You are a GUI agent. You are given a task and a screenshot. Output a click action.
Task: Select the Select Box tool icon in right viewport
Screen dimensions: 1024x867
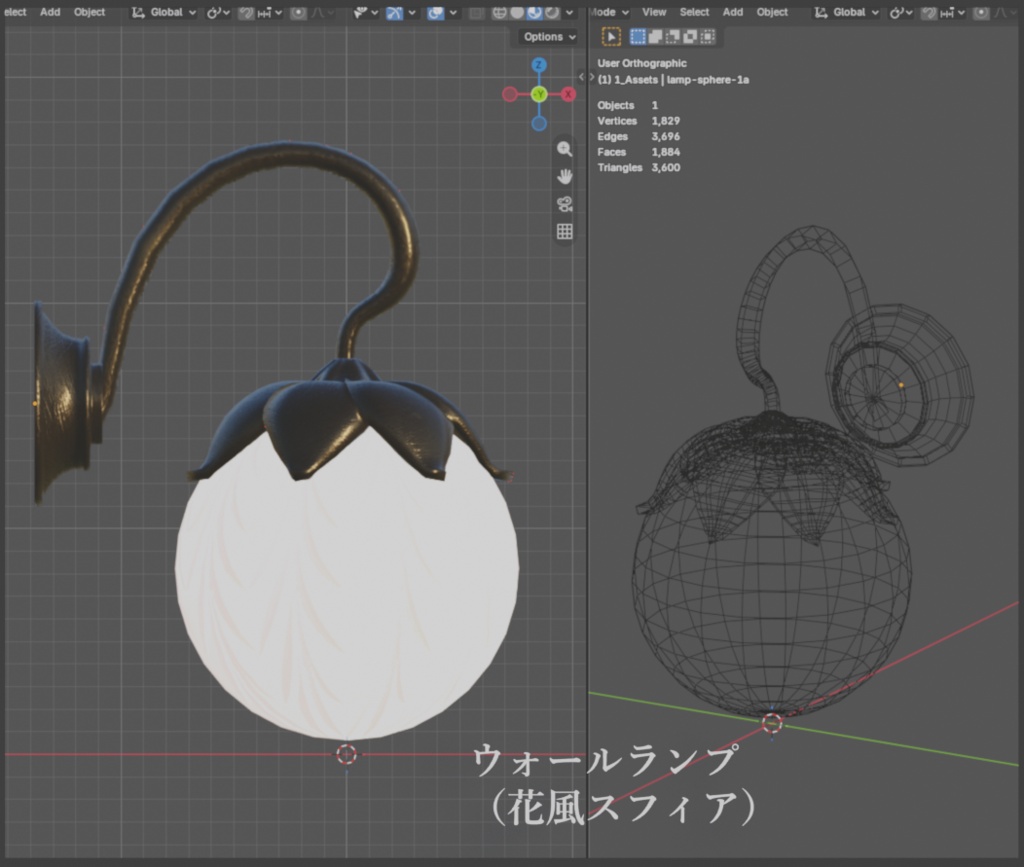[x=611, y=37]
